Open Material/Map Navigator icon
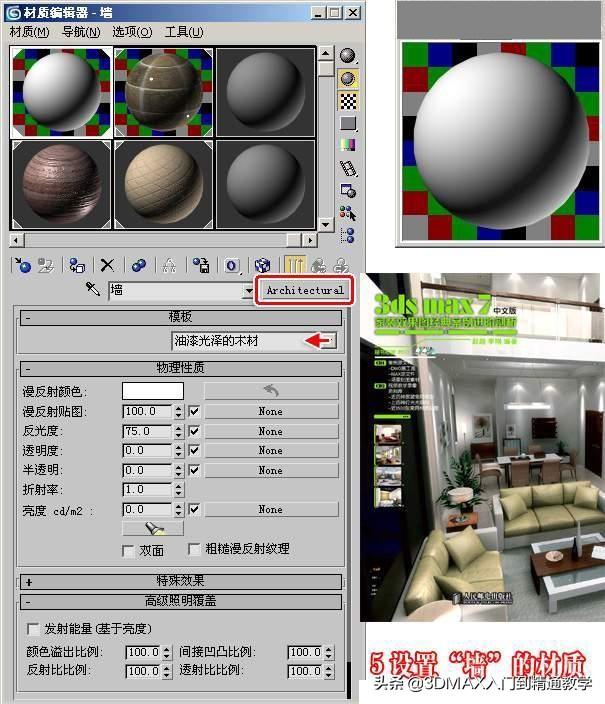This screenshot has height=704, width=605. click(x=348, y=235)
